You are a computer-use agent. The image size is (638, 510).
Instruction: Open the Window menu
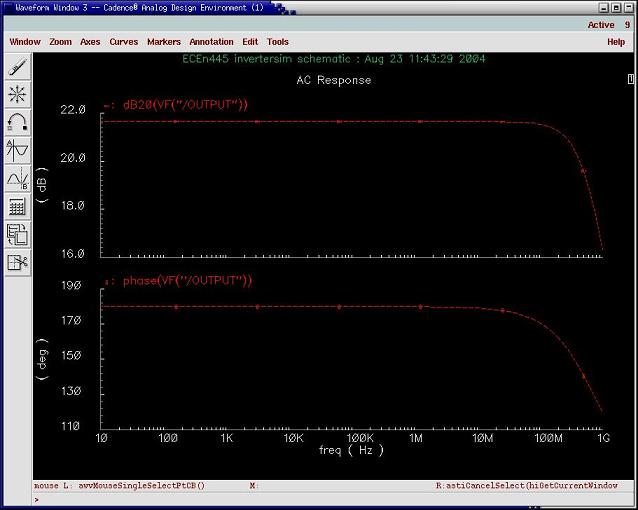(x=25, y=42)
